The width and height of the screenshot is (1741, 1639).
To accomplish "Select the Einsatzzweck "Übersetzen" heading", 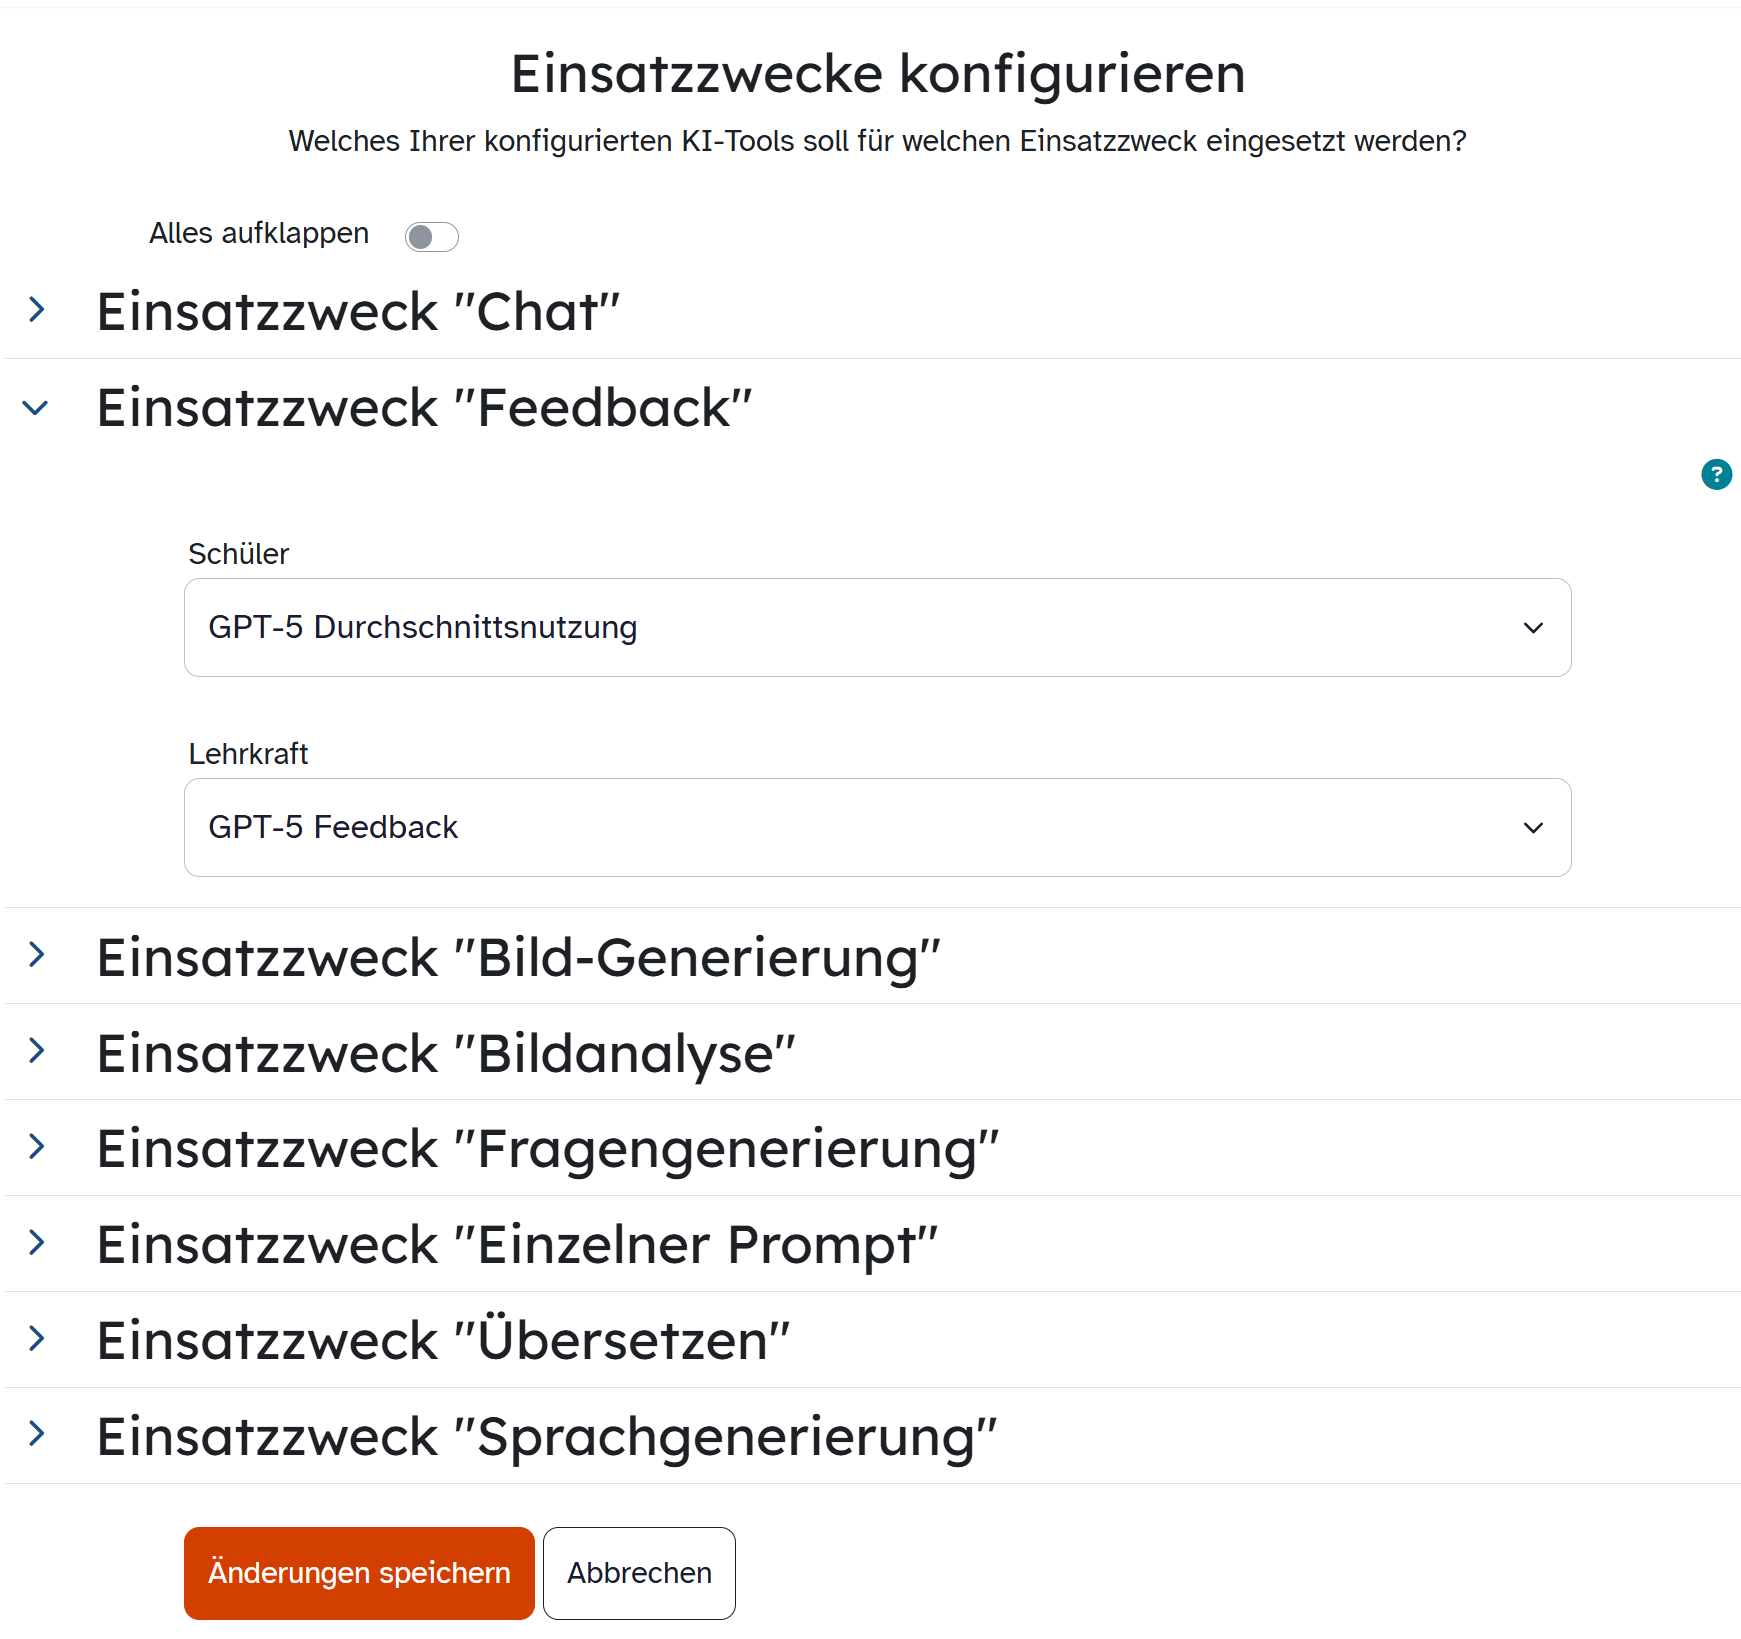I will [443, 1341].
